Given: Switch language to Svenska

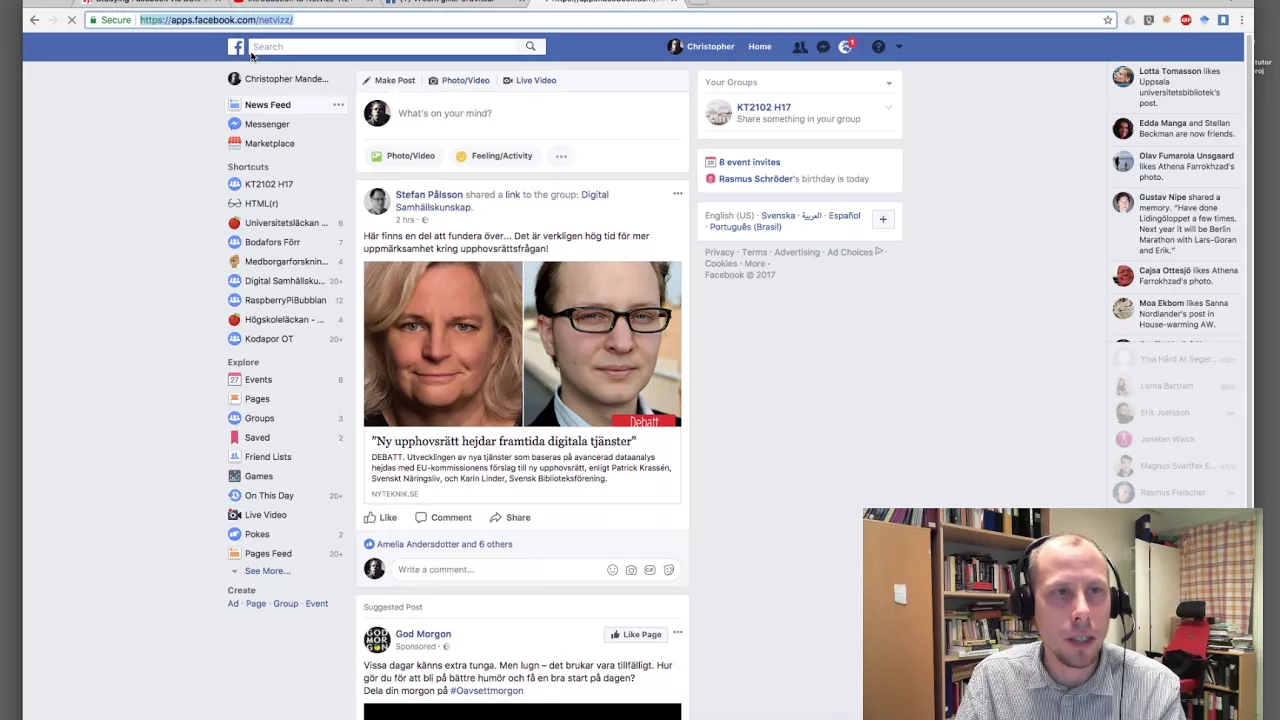Looking at the screenshot, I should [x=778, y=216].
